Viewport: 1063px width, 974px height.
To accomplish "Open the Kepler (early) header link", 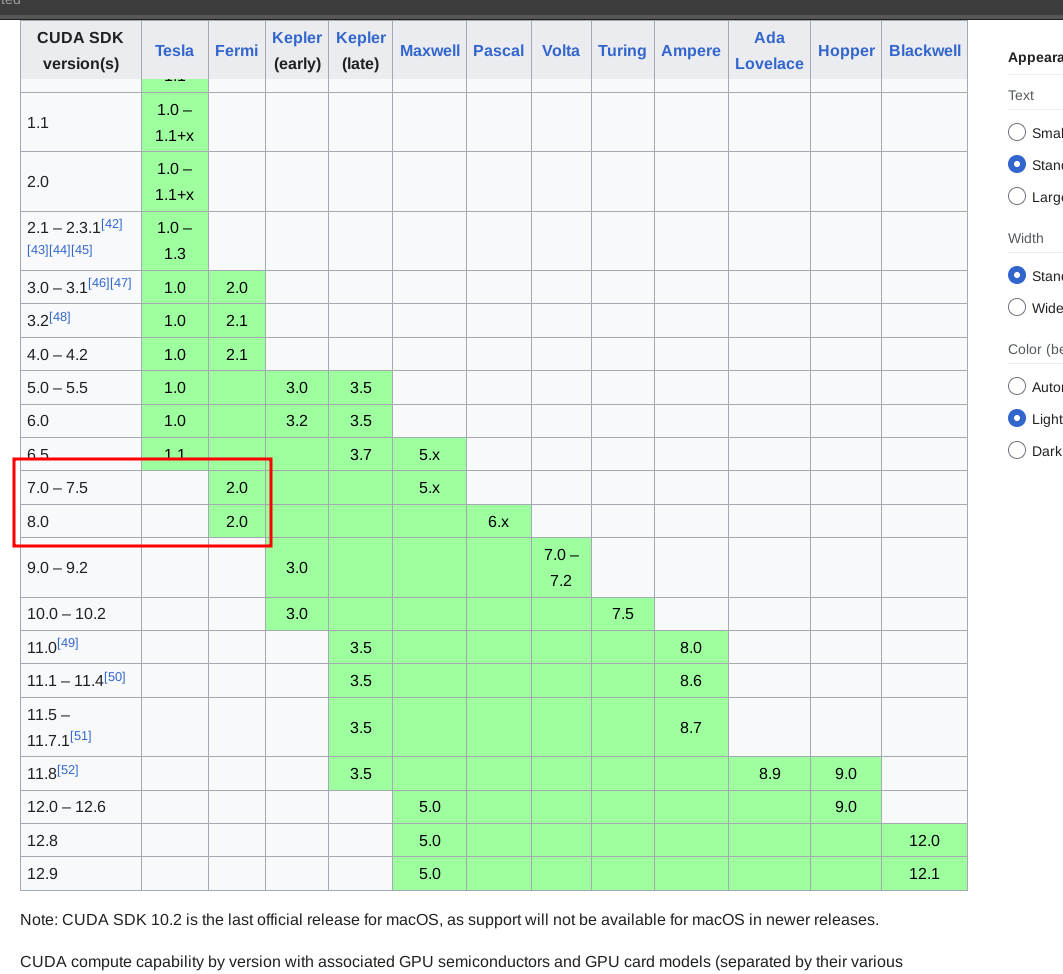I will (297, 38).
